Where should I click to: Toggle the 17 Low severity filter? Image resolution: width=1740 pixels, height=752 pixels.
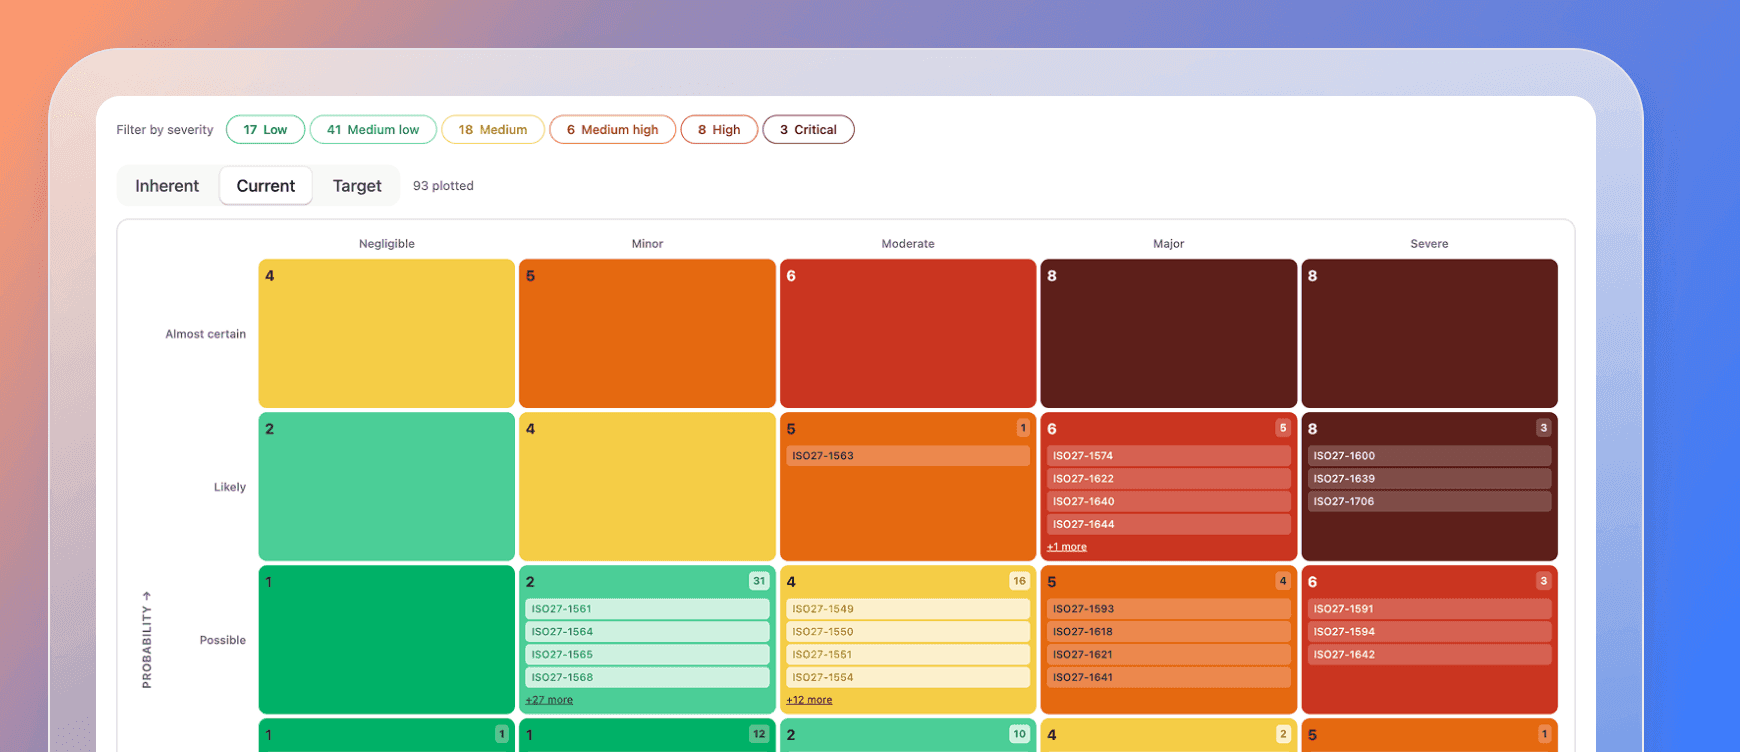tap(265, 130)
